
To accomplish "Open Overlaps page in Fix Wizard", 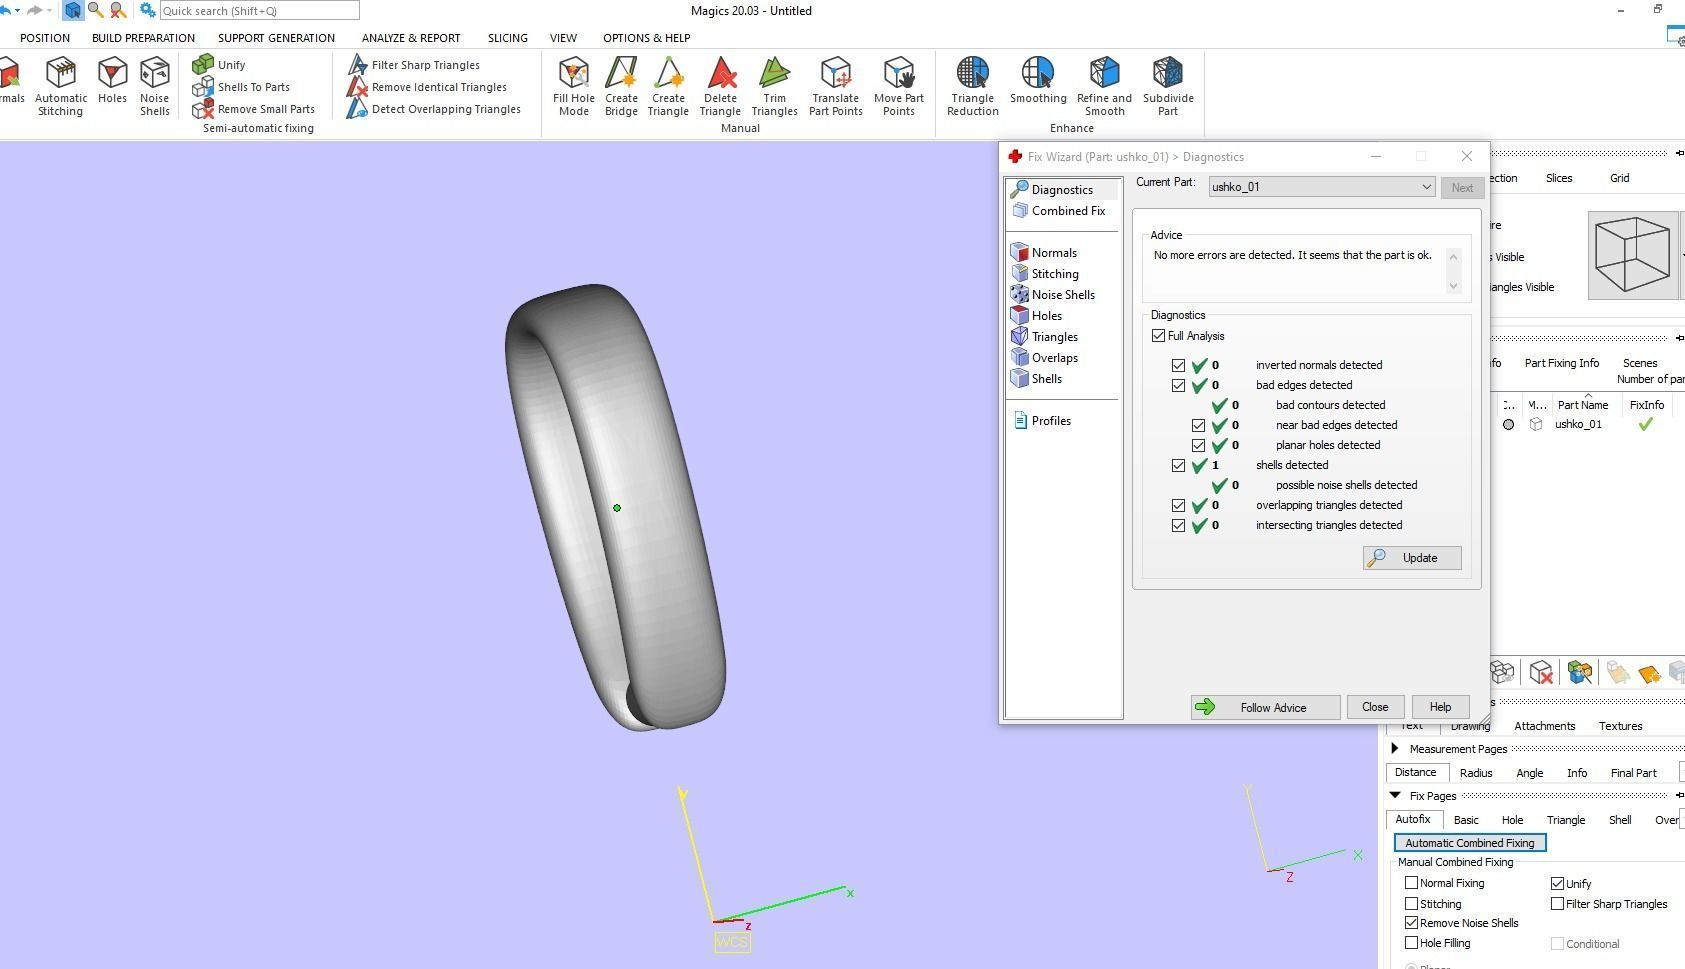I will coord(1045,358).
